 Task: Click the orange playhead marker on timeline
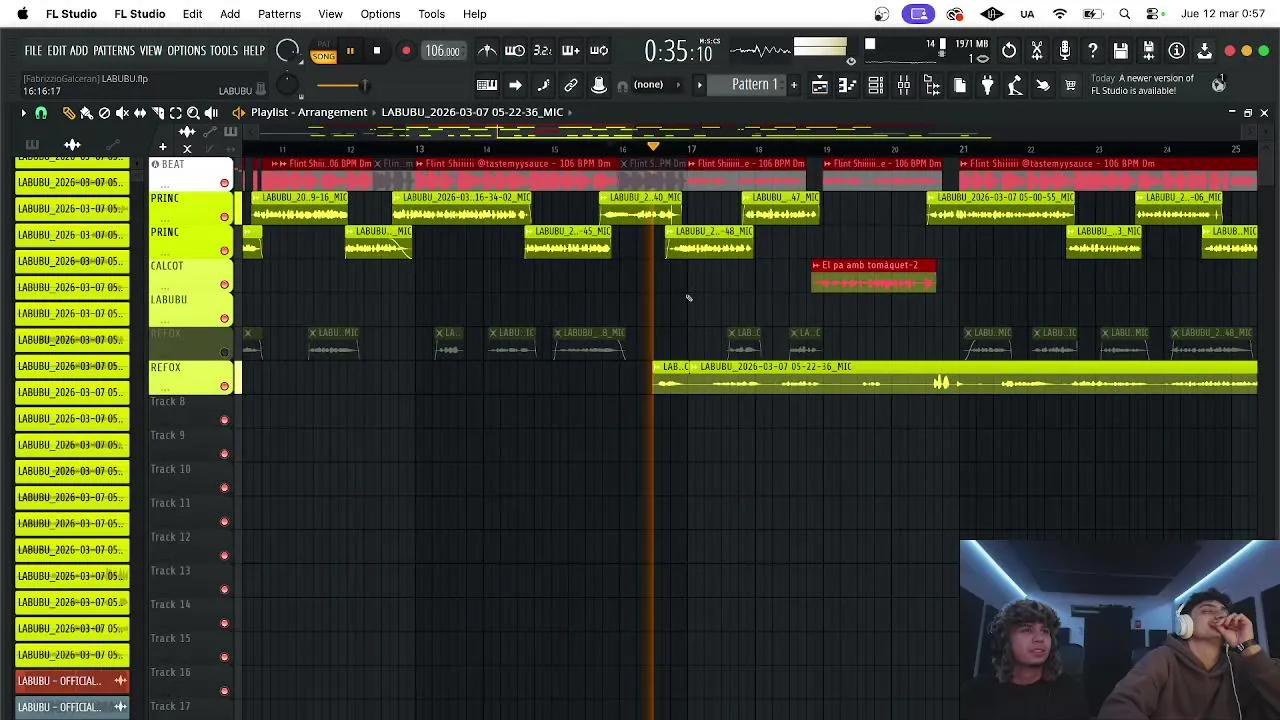(x=653, y=147)
